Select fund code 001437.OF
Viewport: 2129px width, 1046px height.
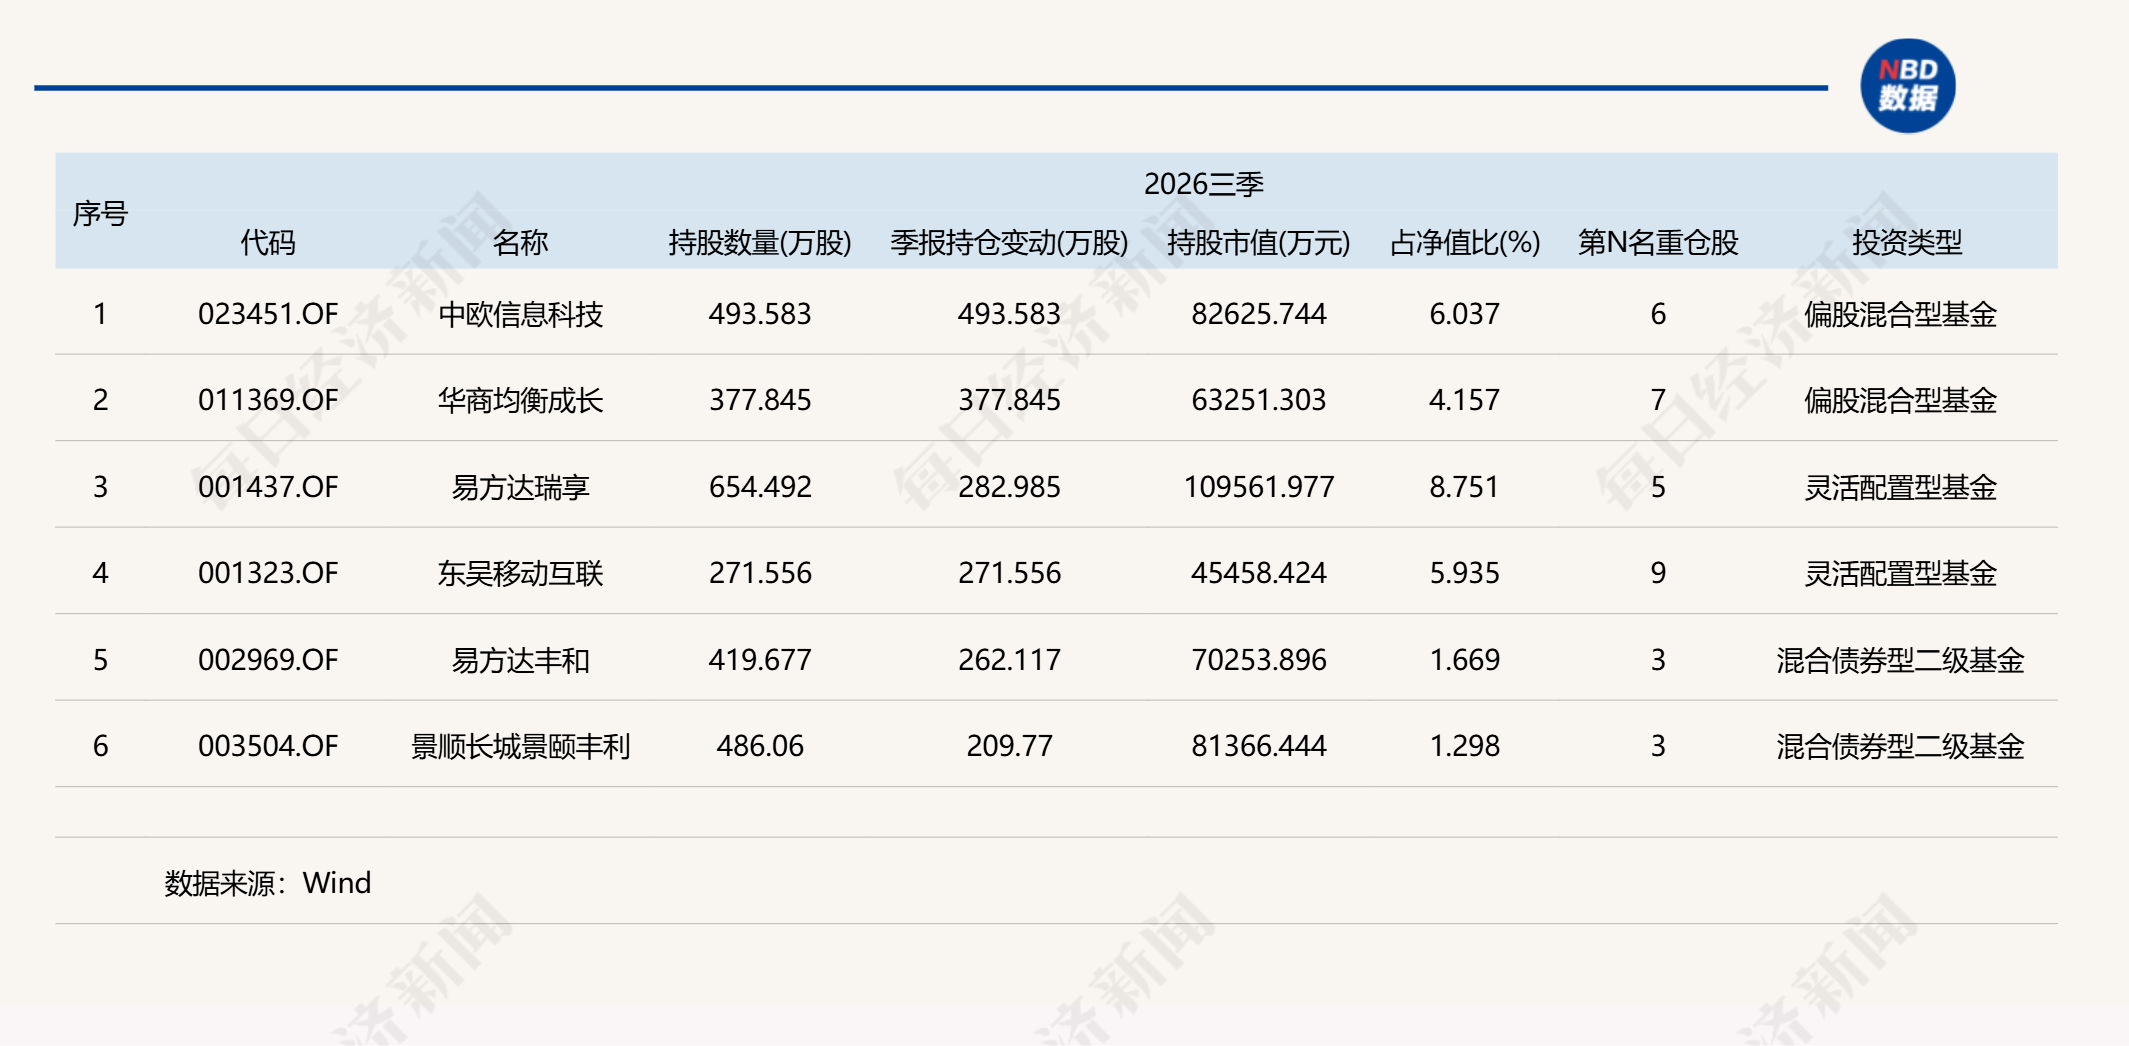pos(268,487)
